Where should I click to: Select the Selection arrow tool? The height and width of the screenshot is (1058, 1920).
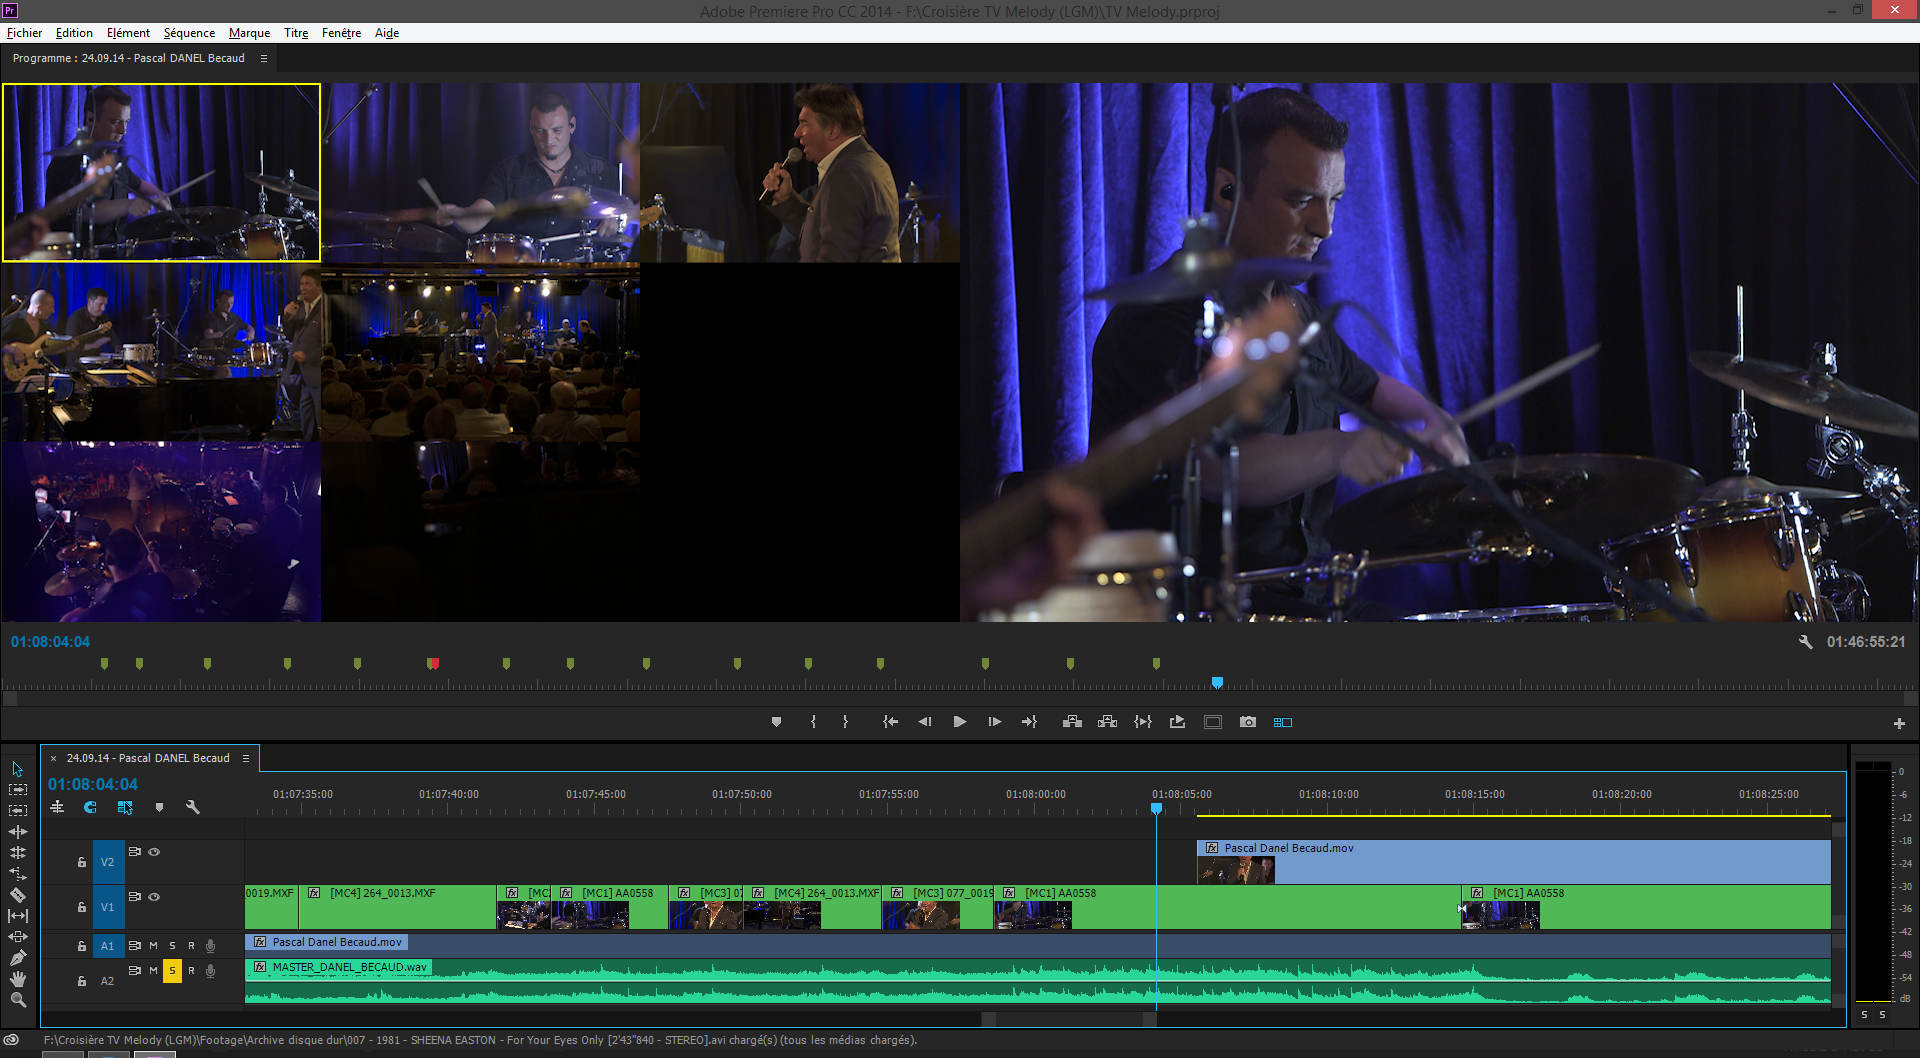[x=17, y=769]
